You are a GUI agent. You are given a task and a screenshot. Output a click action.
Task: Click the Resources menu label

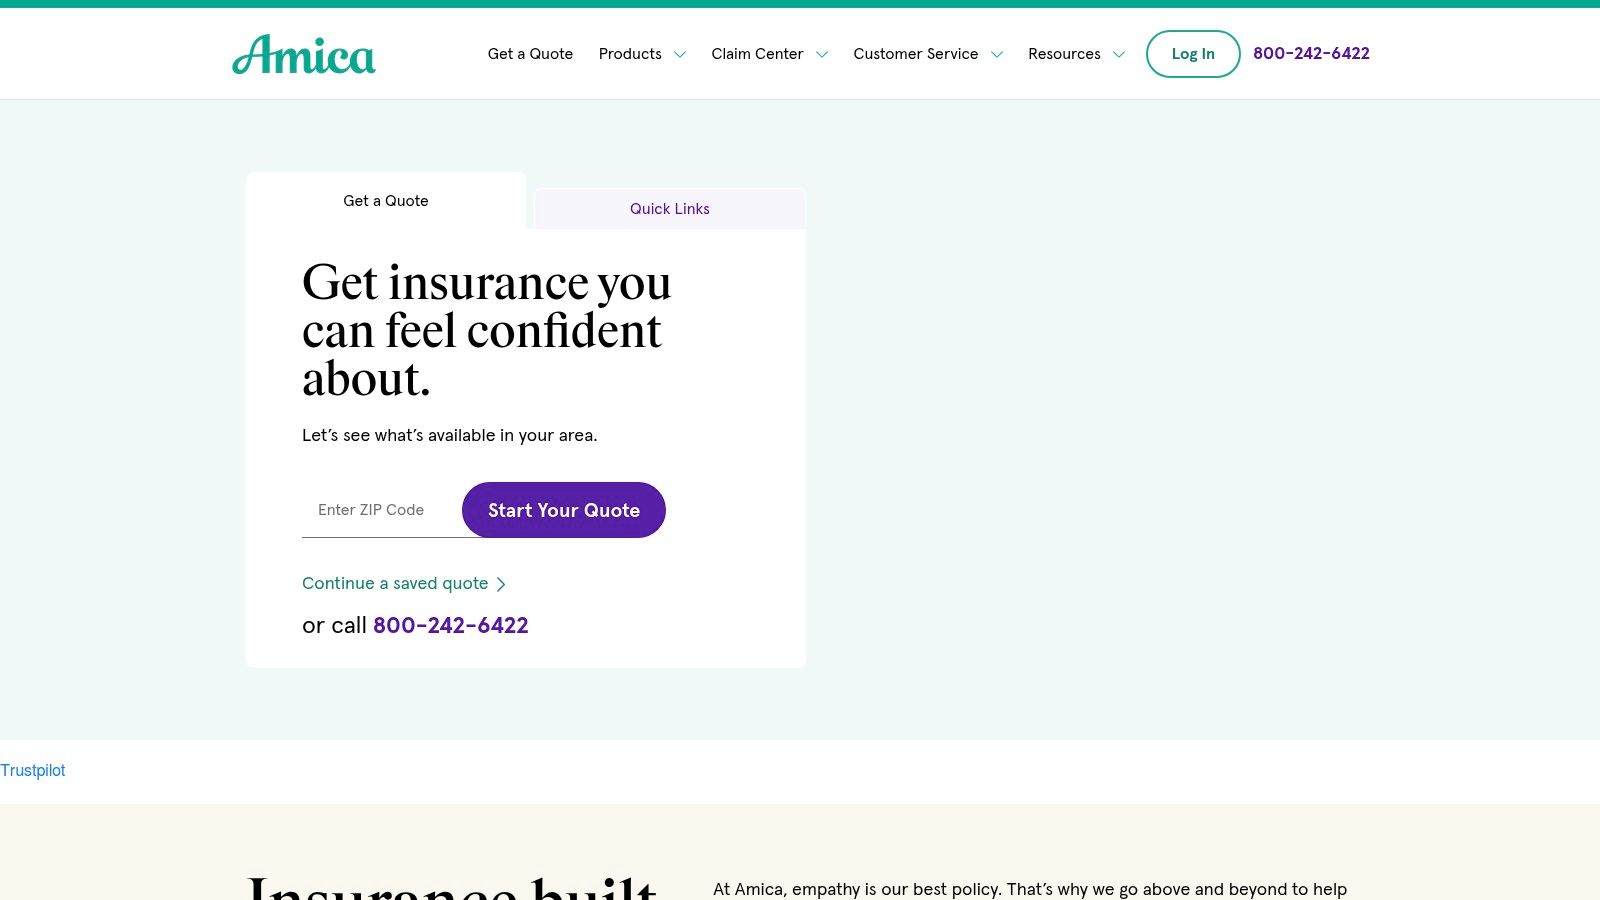[1064, 54]
